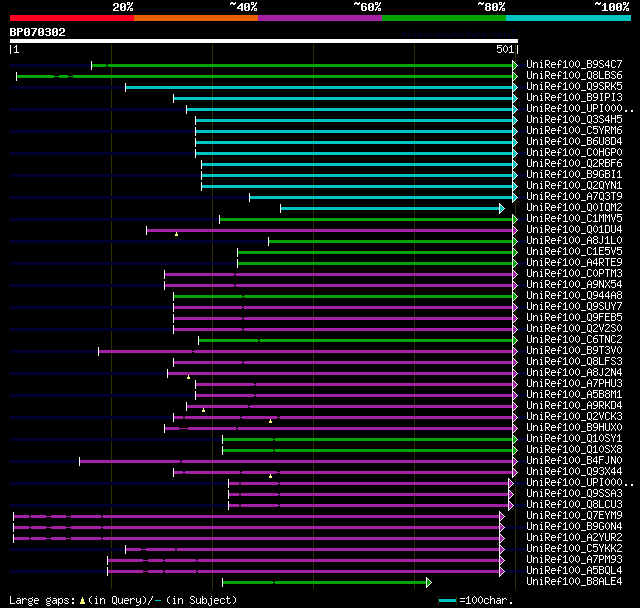Open the UniRef100_Q9SRK5 hit label
The image size is (640, 608).
coord(574,87)
